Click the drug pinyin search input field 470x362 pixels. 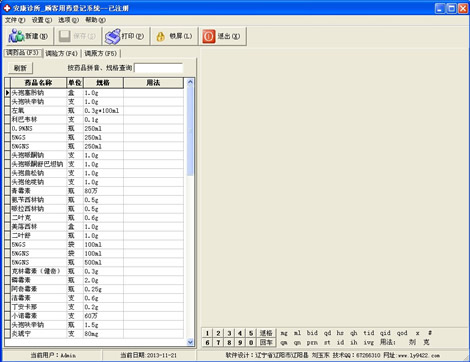pos(158,68)
